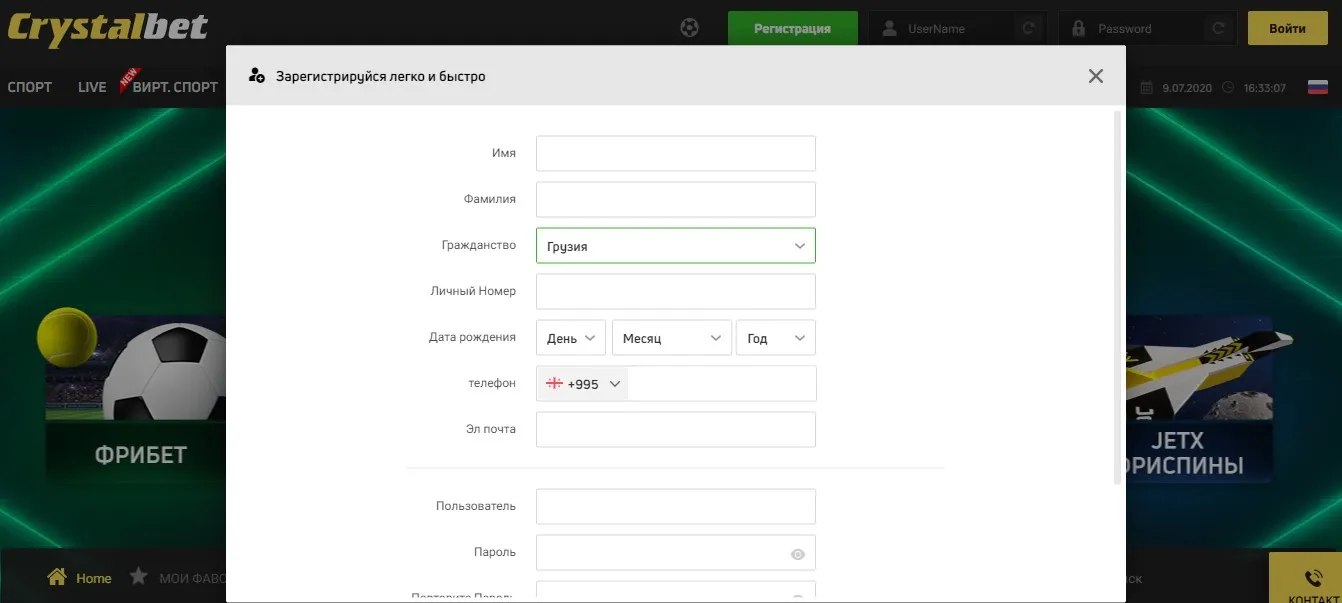Viewport: 1342px width, 603px height.
Task: Click the Home house icon
Action: point(57,577)
